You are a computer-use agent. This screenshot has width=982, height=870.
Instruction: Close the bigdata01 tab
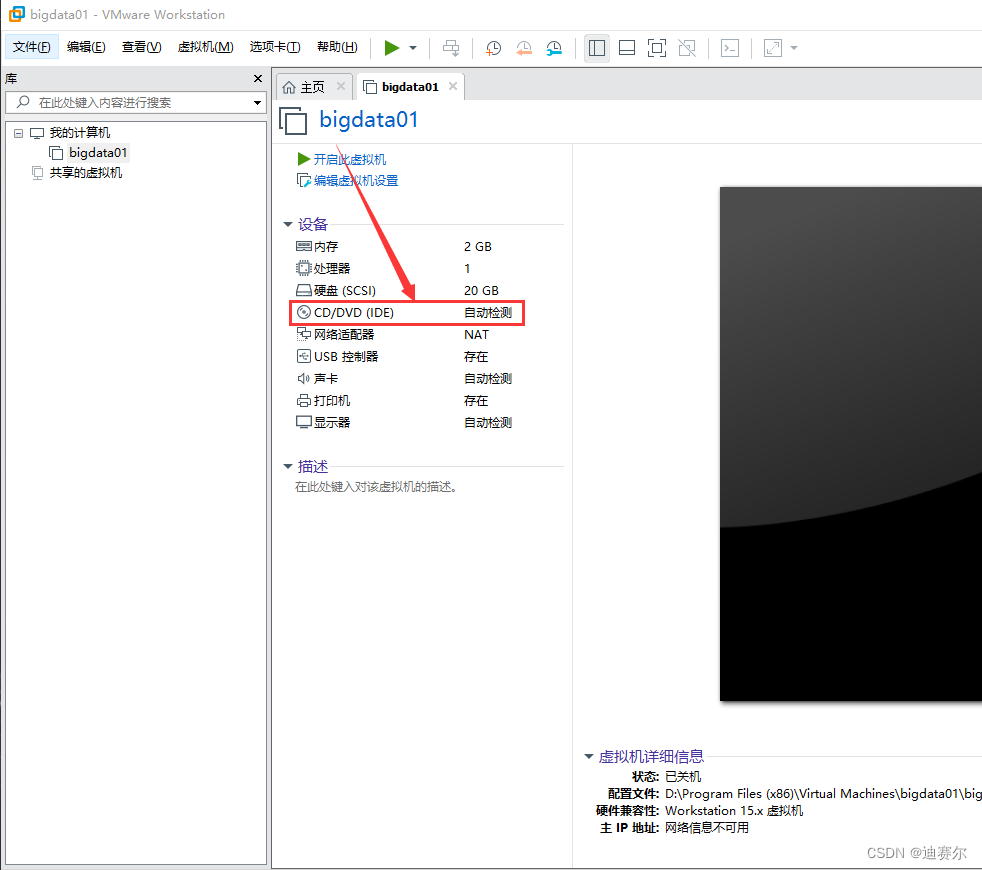click(x=453, y=86)
